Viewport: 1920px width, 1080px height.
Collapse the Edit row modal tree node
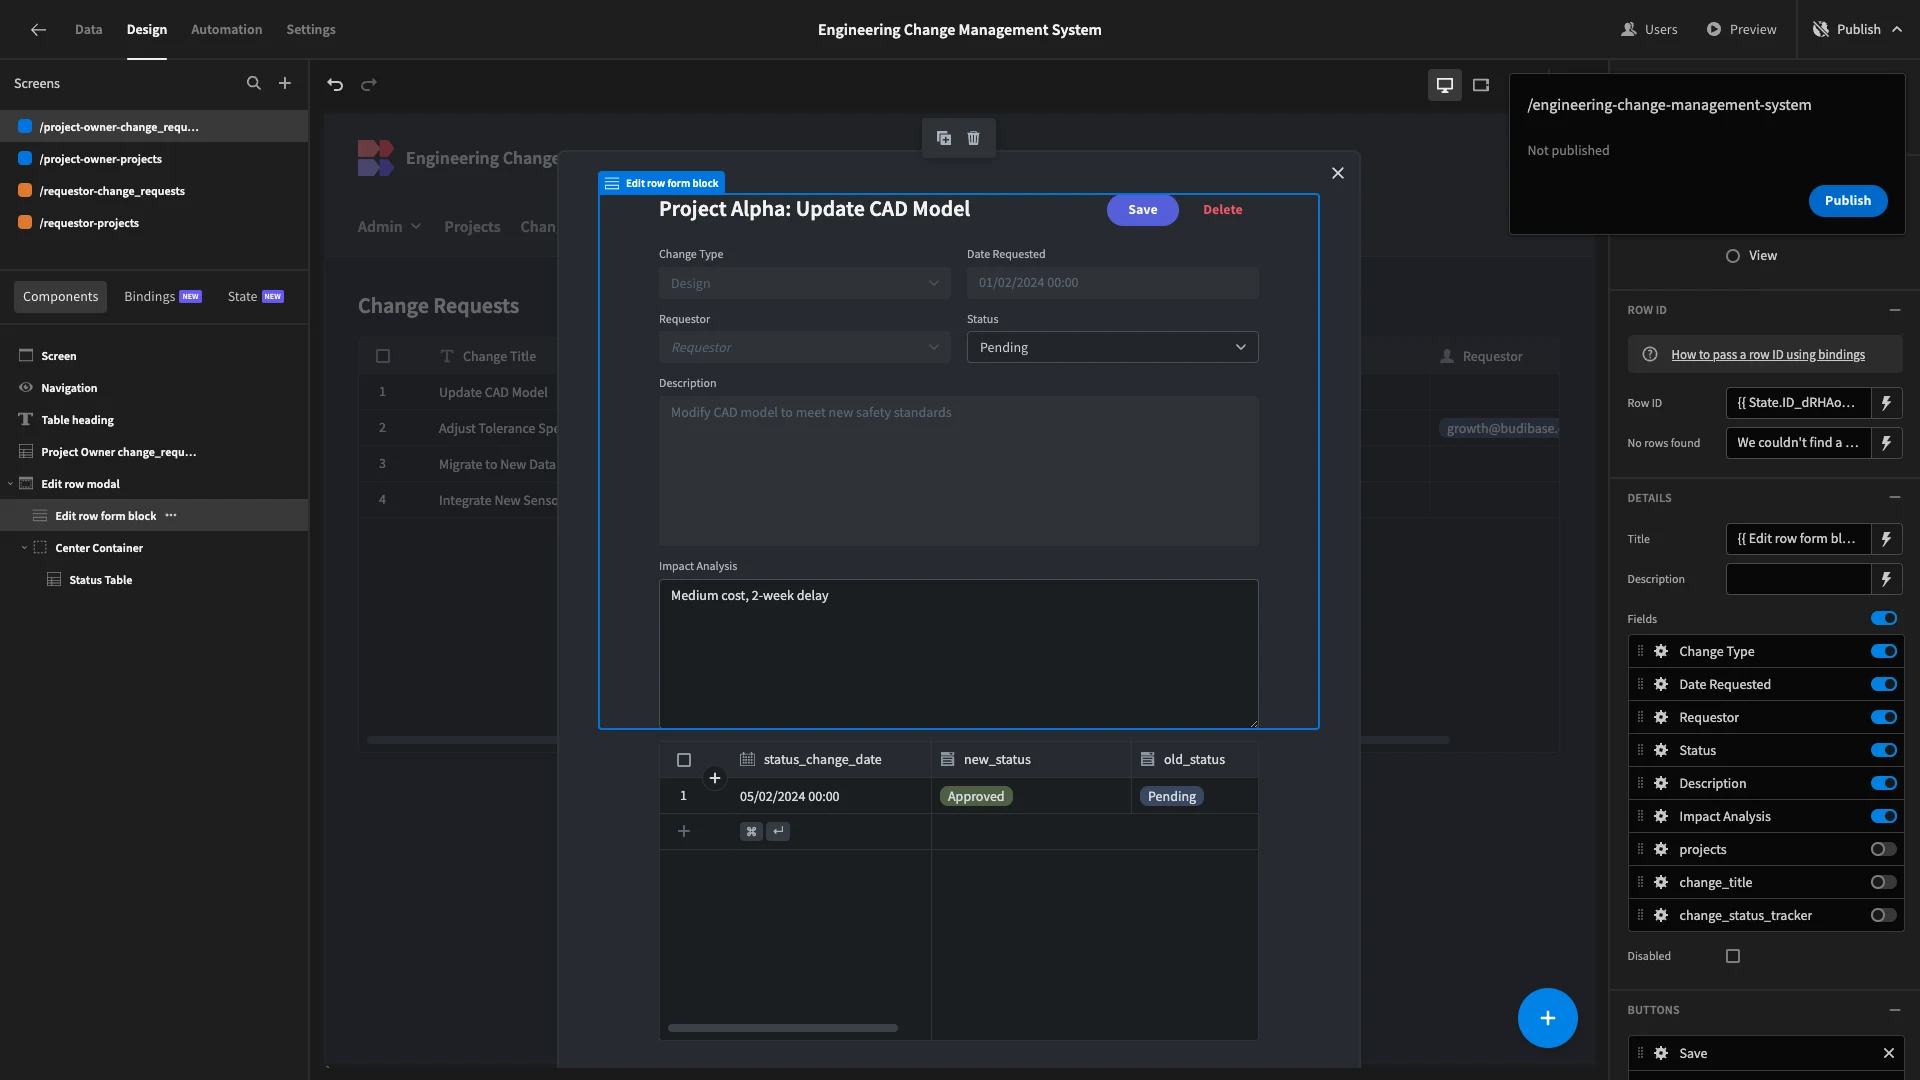[10, 484]
